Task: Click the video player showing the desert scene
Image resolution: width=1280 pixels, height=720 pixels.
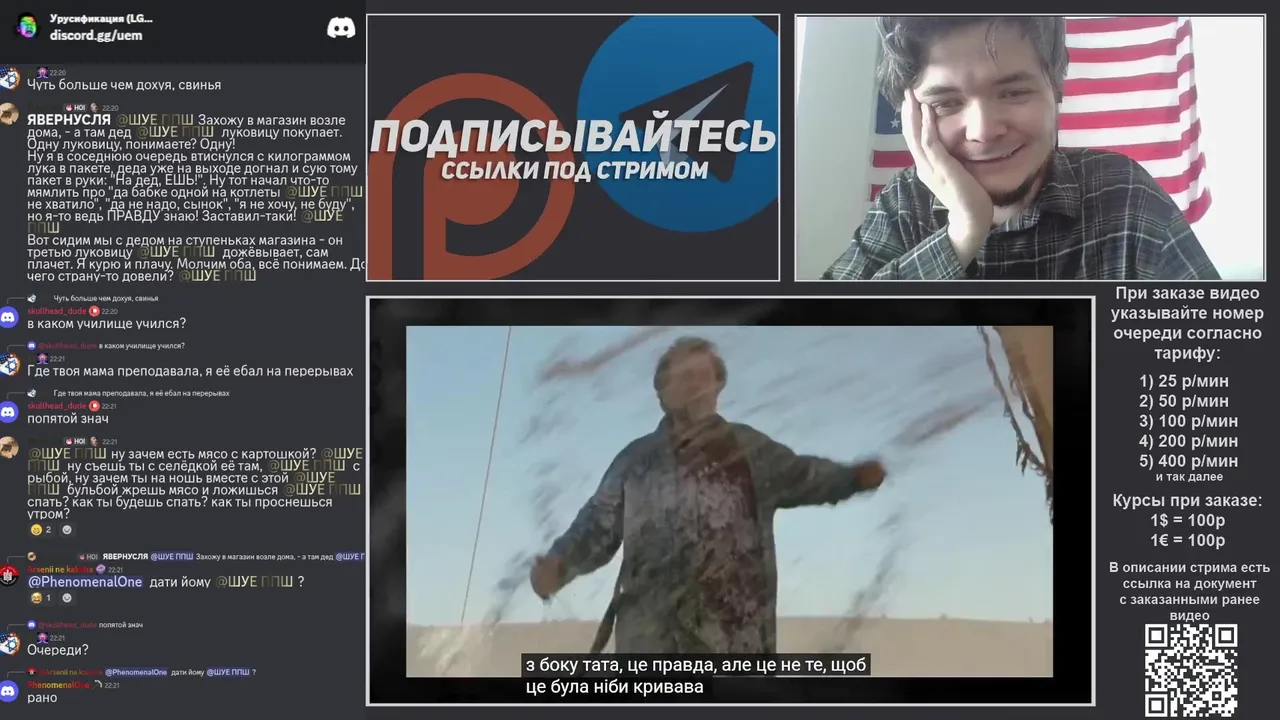Action: (x=729, y=501)
